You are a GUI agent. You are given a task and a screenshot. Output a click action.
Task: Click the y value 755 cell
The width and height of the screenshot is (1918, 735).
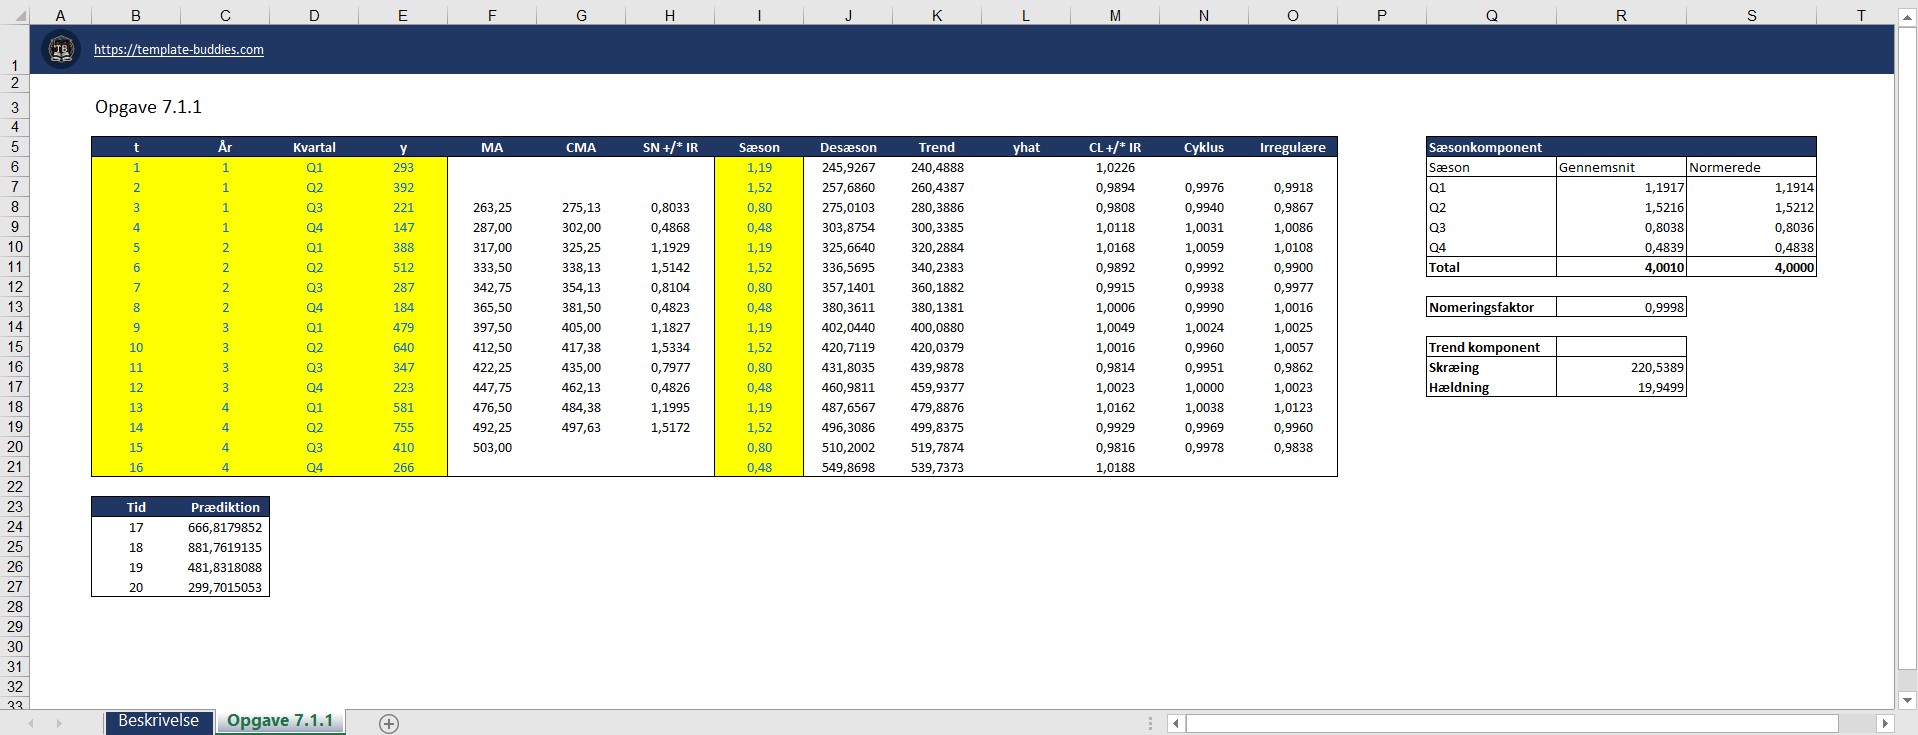[403, 427]
